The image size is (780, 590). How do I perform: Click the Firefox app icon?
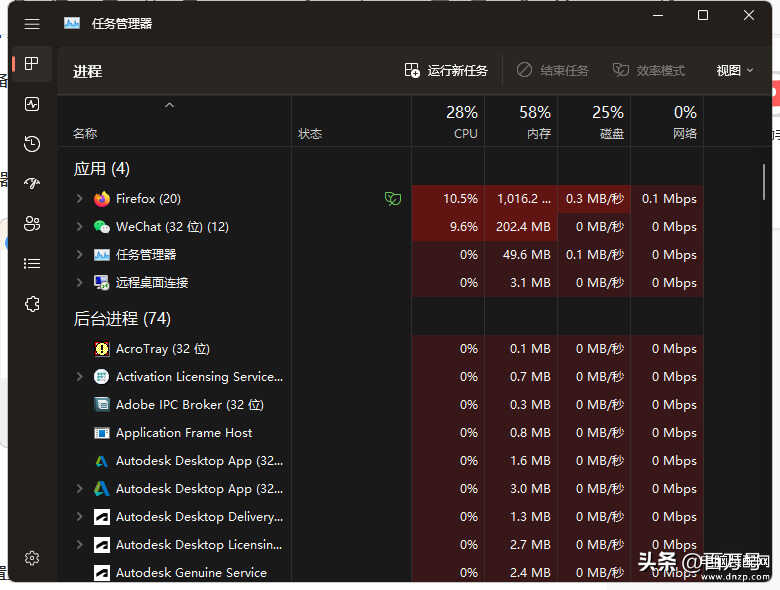tap(102, 199)
